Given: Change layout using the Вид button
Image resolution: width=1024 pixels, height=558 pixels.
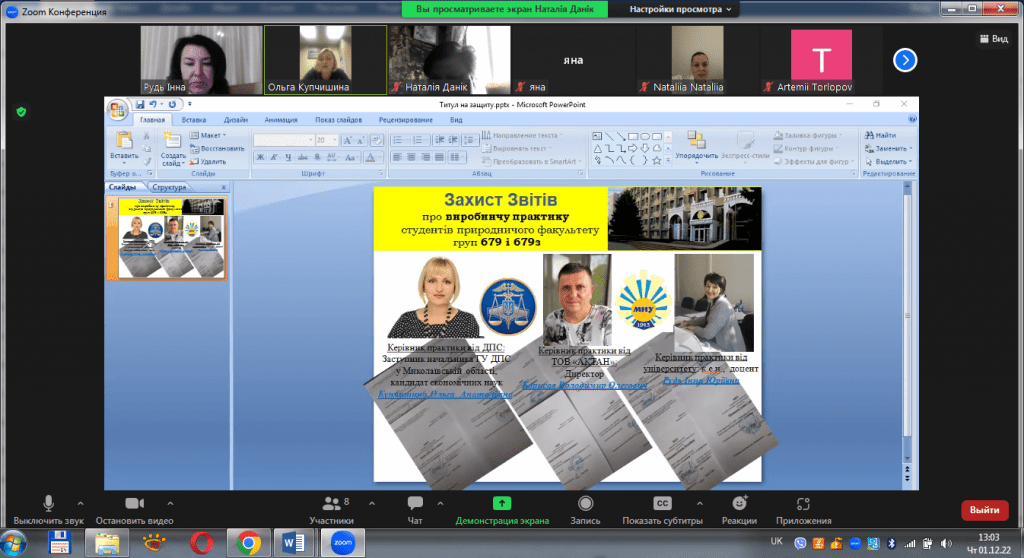Looking at the screenshot, I should coord(993,39).
